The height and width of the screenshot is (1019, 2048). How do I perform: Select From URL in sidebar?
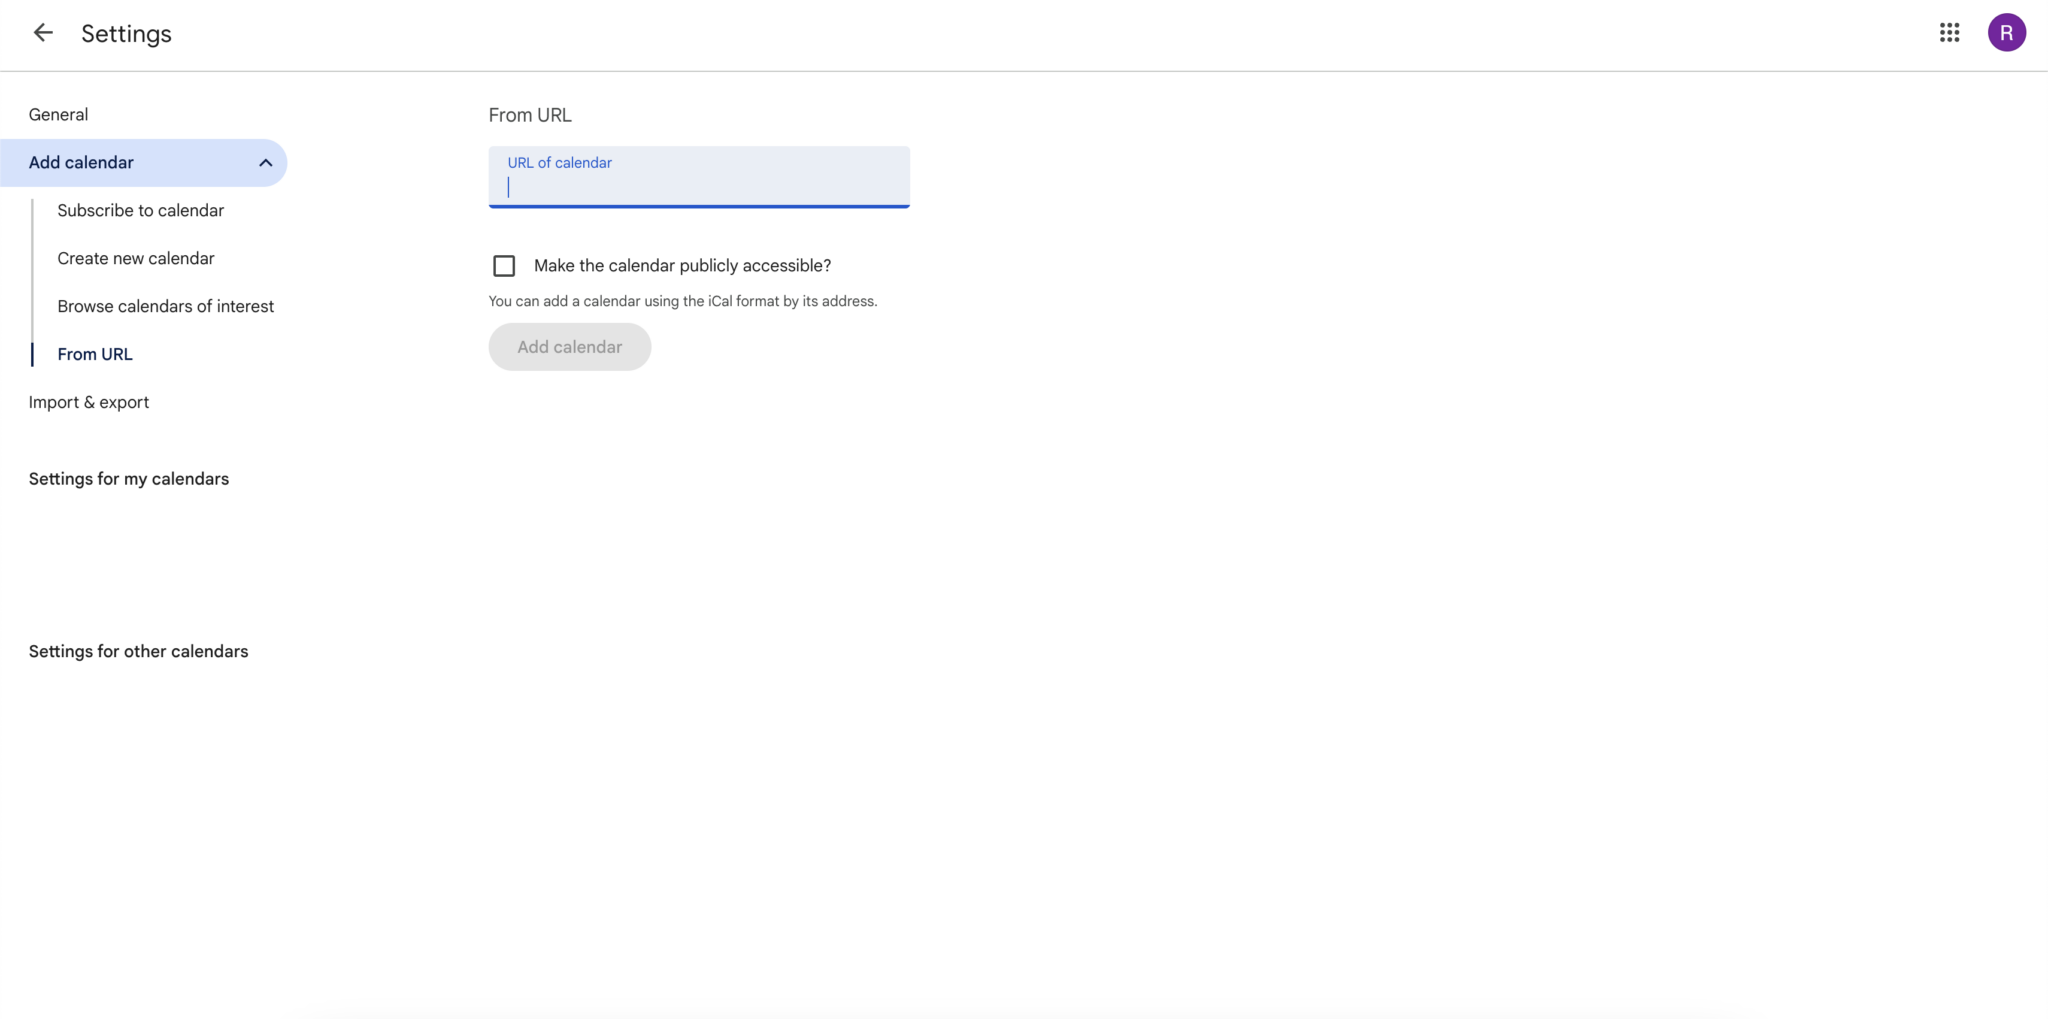pos(95,353)
